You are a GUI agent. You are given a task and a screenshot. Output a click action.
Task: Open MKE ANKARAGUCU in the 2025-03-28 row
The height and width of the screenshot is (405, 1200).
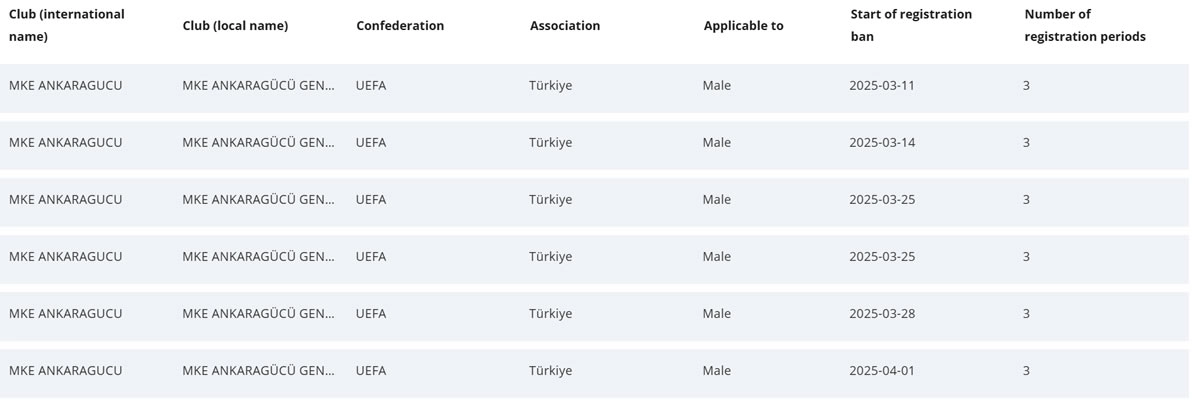66,314
